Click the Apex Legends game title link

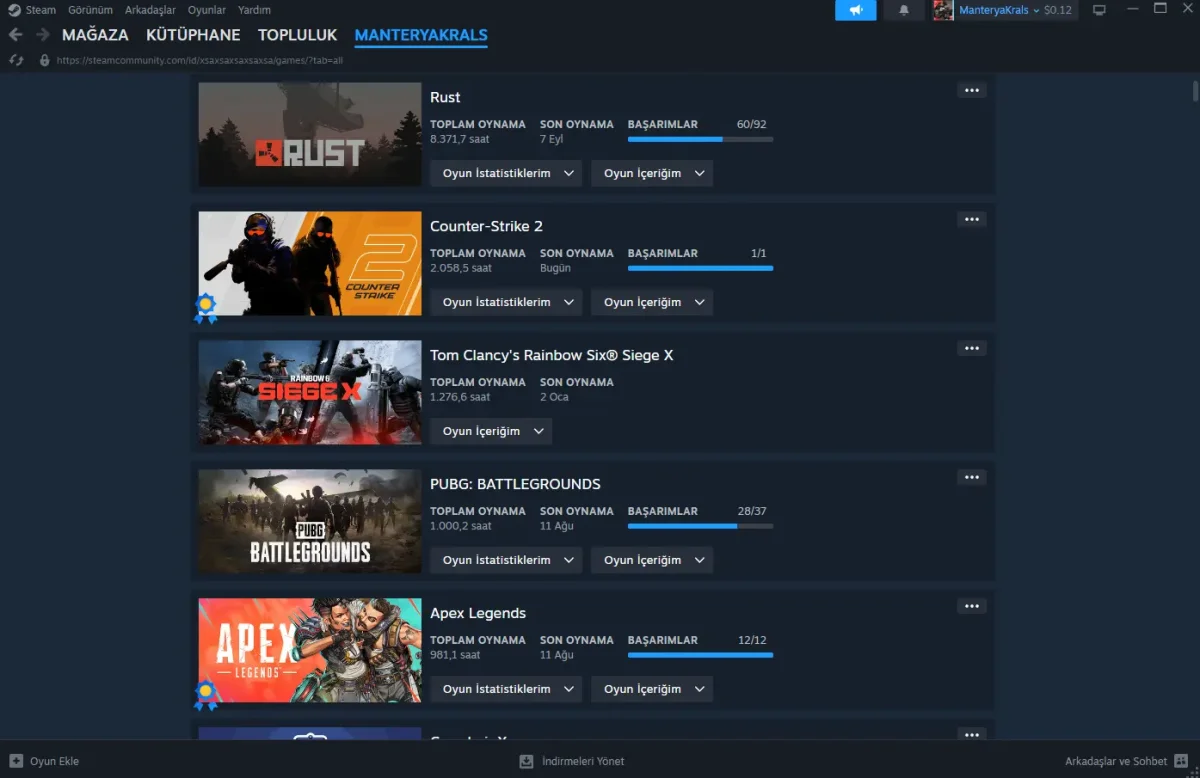tap(477, 613)
